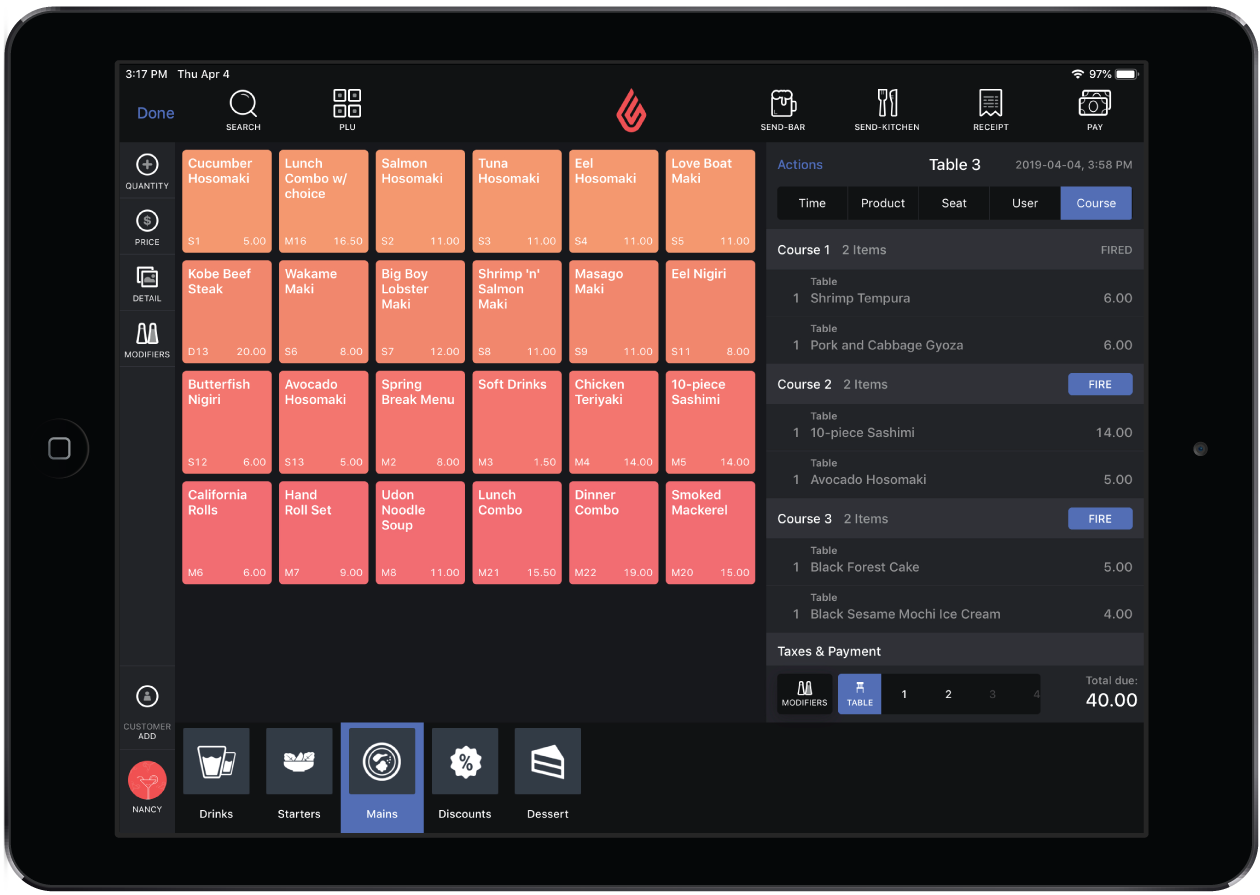Switch to the Starters category
Viewport: 1260px width, 895px height.
(299, 775)
